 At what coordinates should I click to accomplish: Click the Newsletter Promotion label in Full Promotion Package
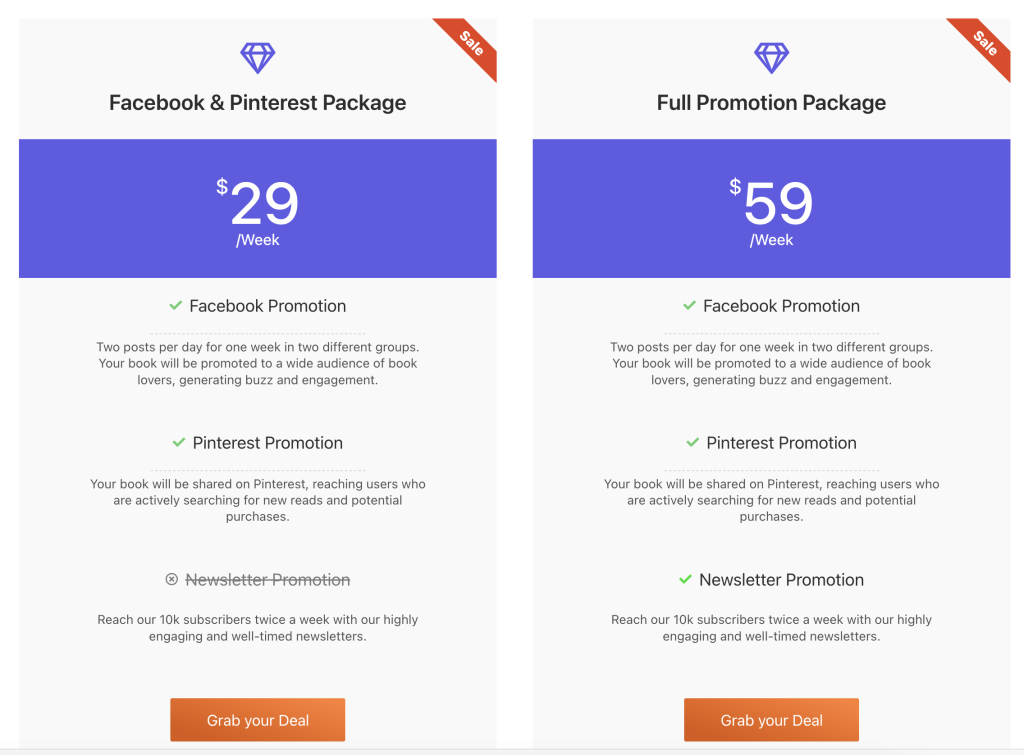coord(781,580)
